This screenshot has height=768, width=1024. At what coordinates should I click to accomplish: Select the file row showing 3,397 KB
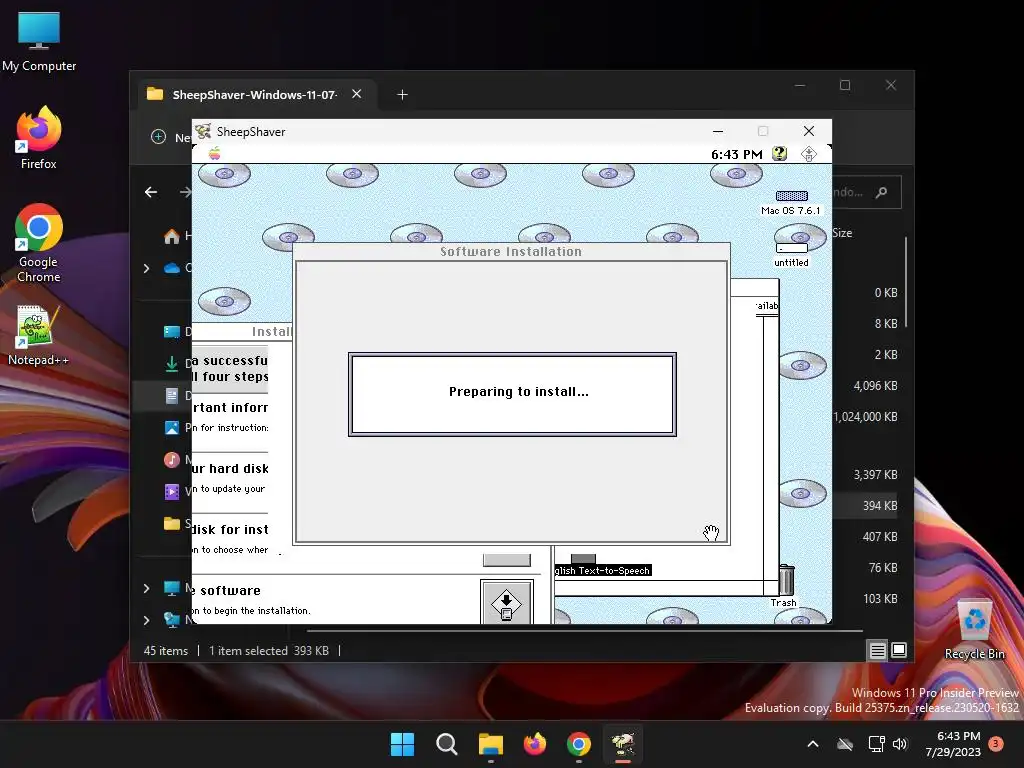(x=867, y=475)
